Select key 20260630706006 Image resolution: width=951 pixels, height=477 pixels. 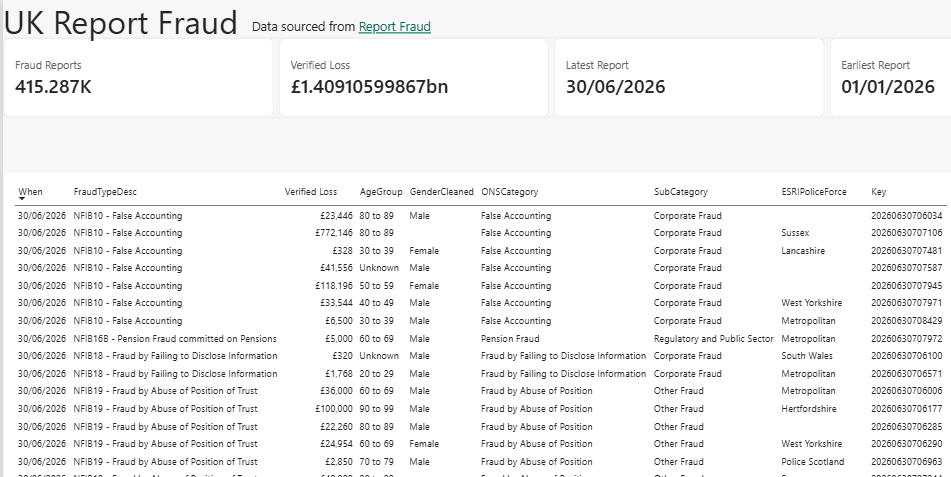point(907,391)
